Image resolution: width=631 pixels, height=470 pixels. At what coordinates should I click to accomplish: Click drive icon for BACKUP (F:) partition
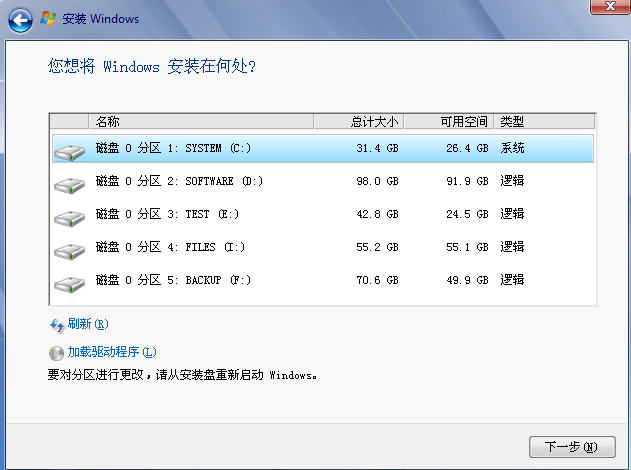click(x=70, y=283)
